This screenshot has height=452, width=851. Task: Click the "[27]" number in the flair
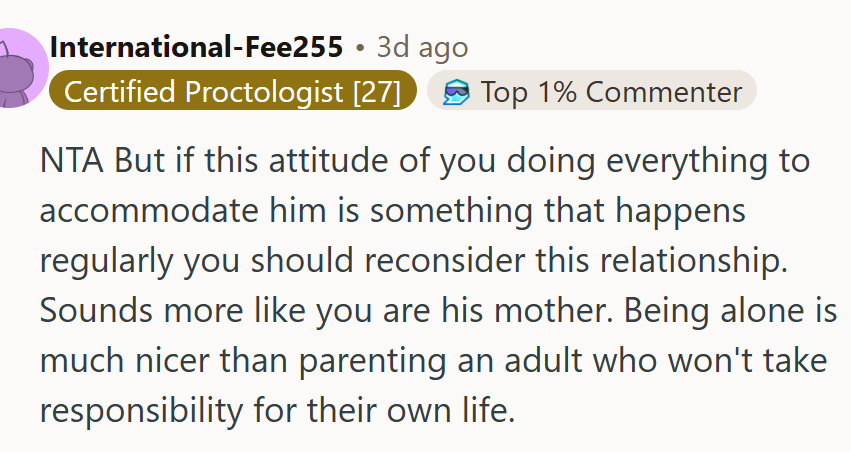pyautogui.click(x=377, y=92)
